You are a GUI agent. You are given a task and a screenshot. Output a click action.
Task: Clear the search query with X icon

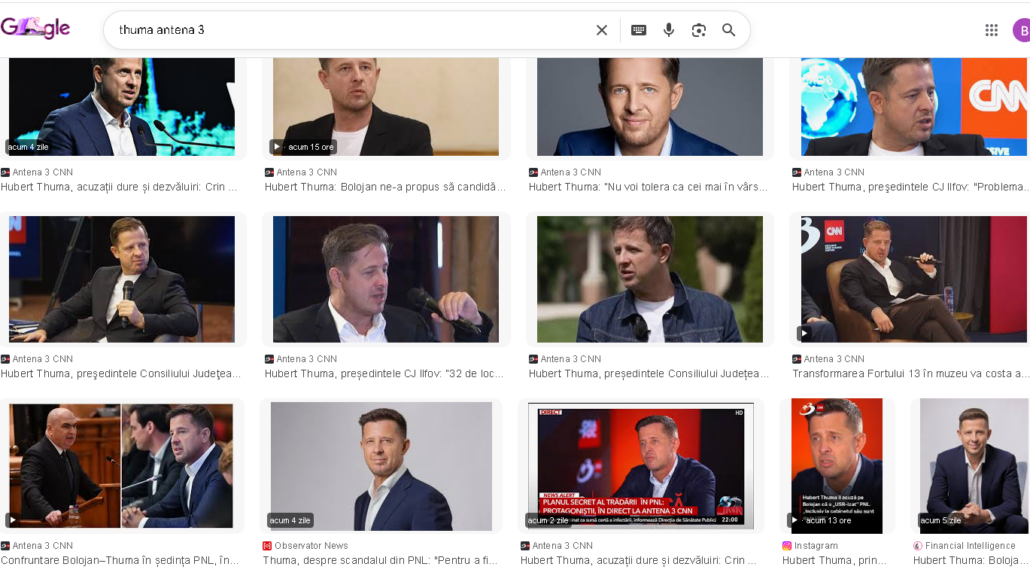click(602, 30)
